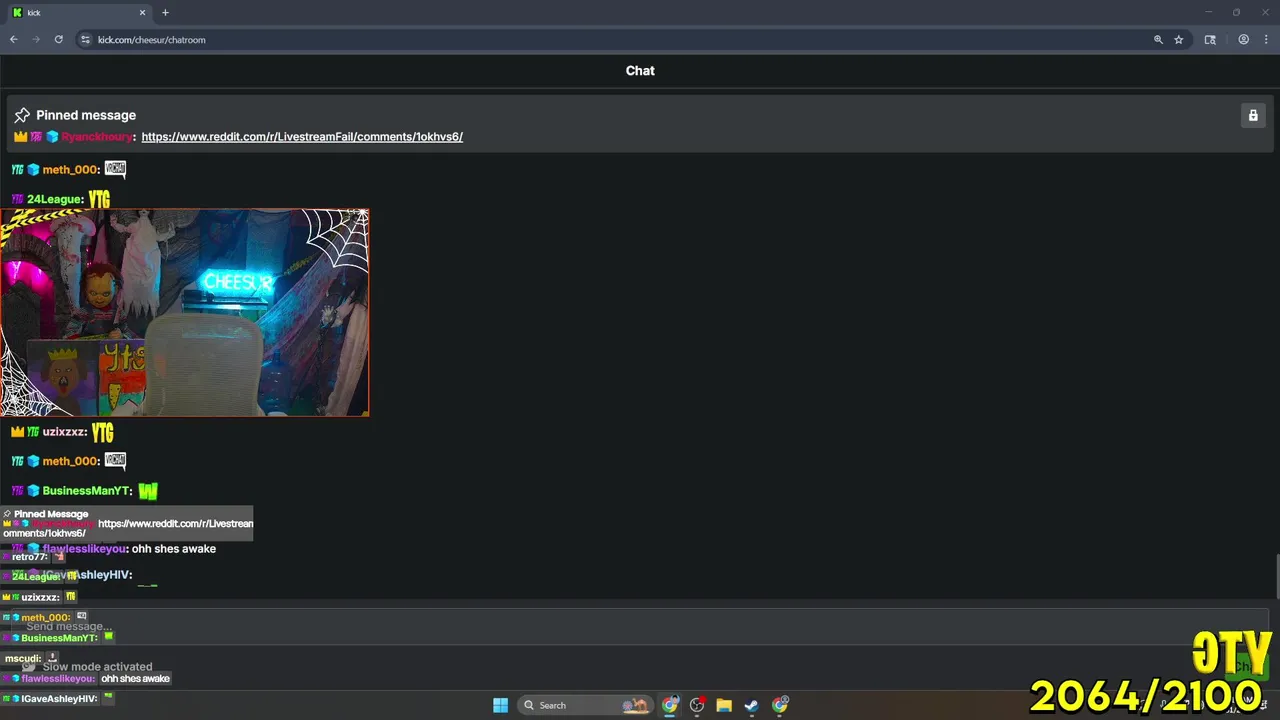
Task: Click the blue cube badge beside Ryanckhoury
Action: pyautogui.click(x=52, y=137)
